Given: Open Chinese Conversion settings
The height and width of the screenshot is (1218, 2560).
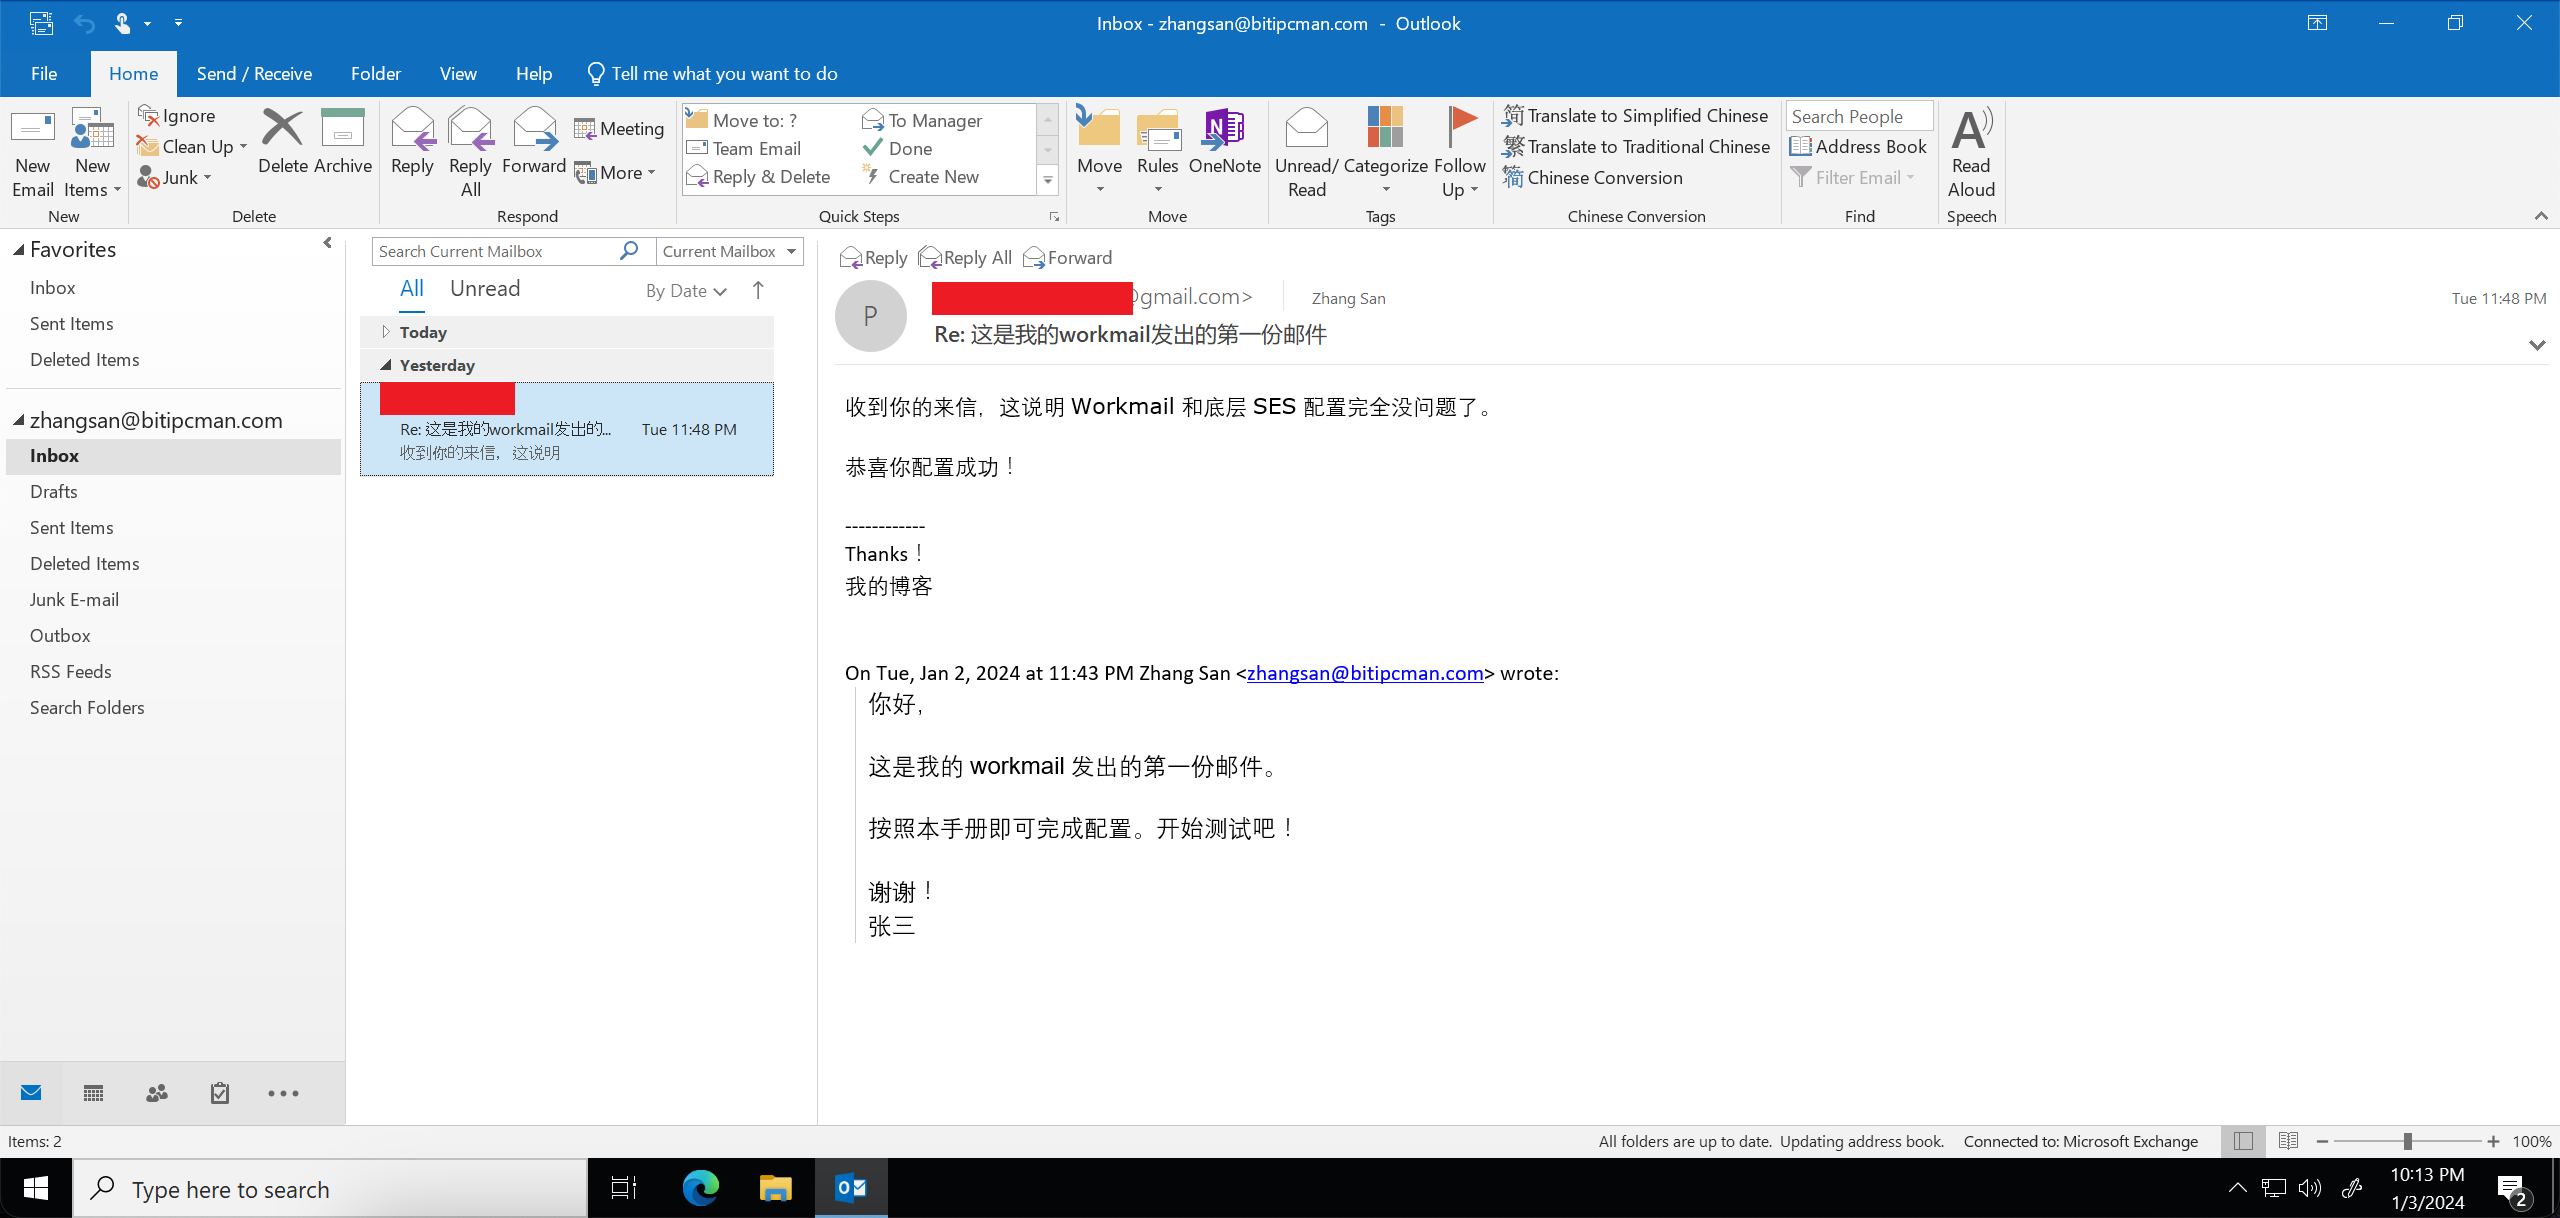Looking at the screenshot, I should coord(1592,178).
